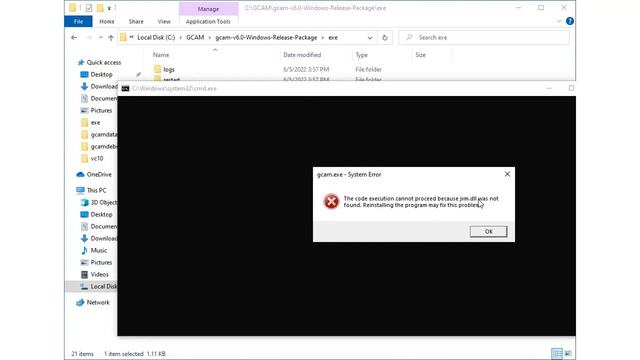
Task: Click OK in the gcam.exe System Error dialog
Action: [x=488, y=231]
